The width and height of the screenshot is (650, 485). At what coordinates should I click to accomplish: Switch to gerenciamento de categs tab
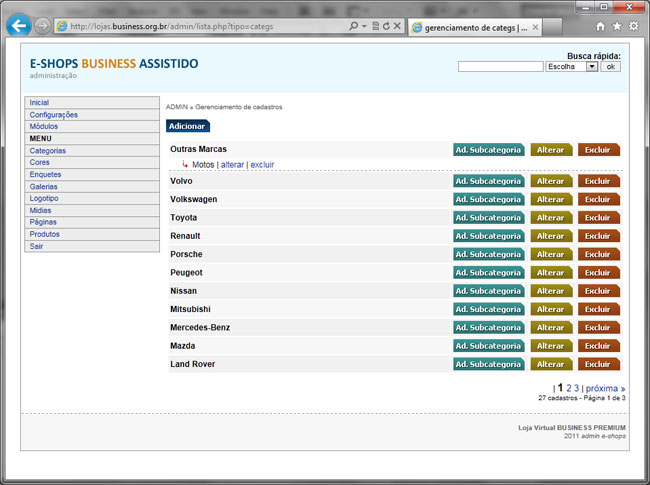point(468,26)
